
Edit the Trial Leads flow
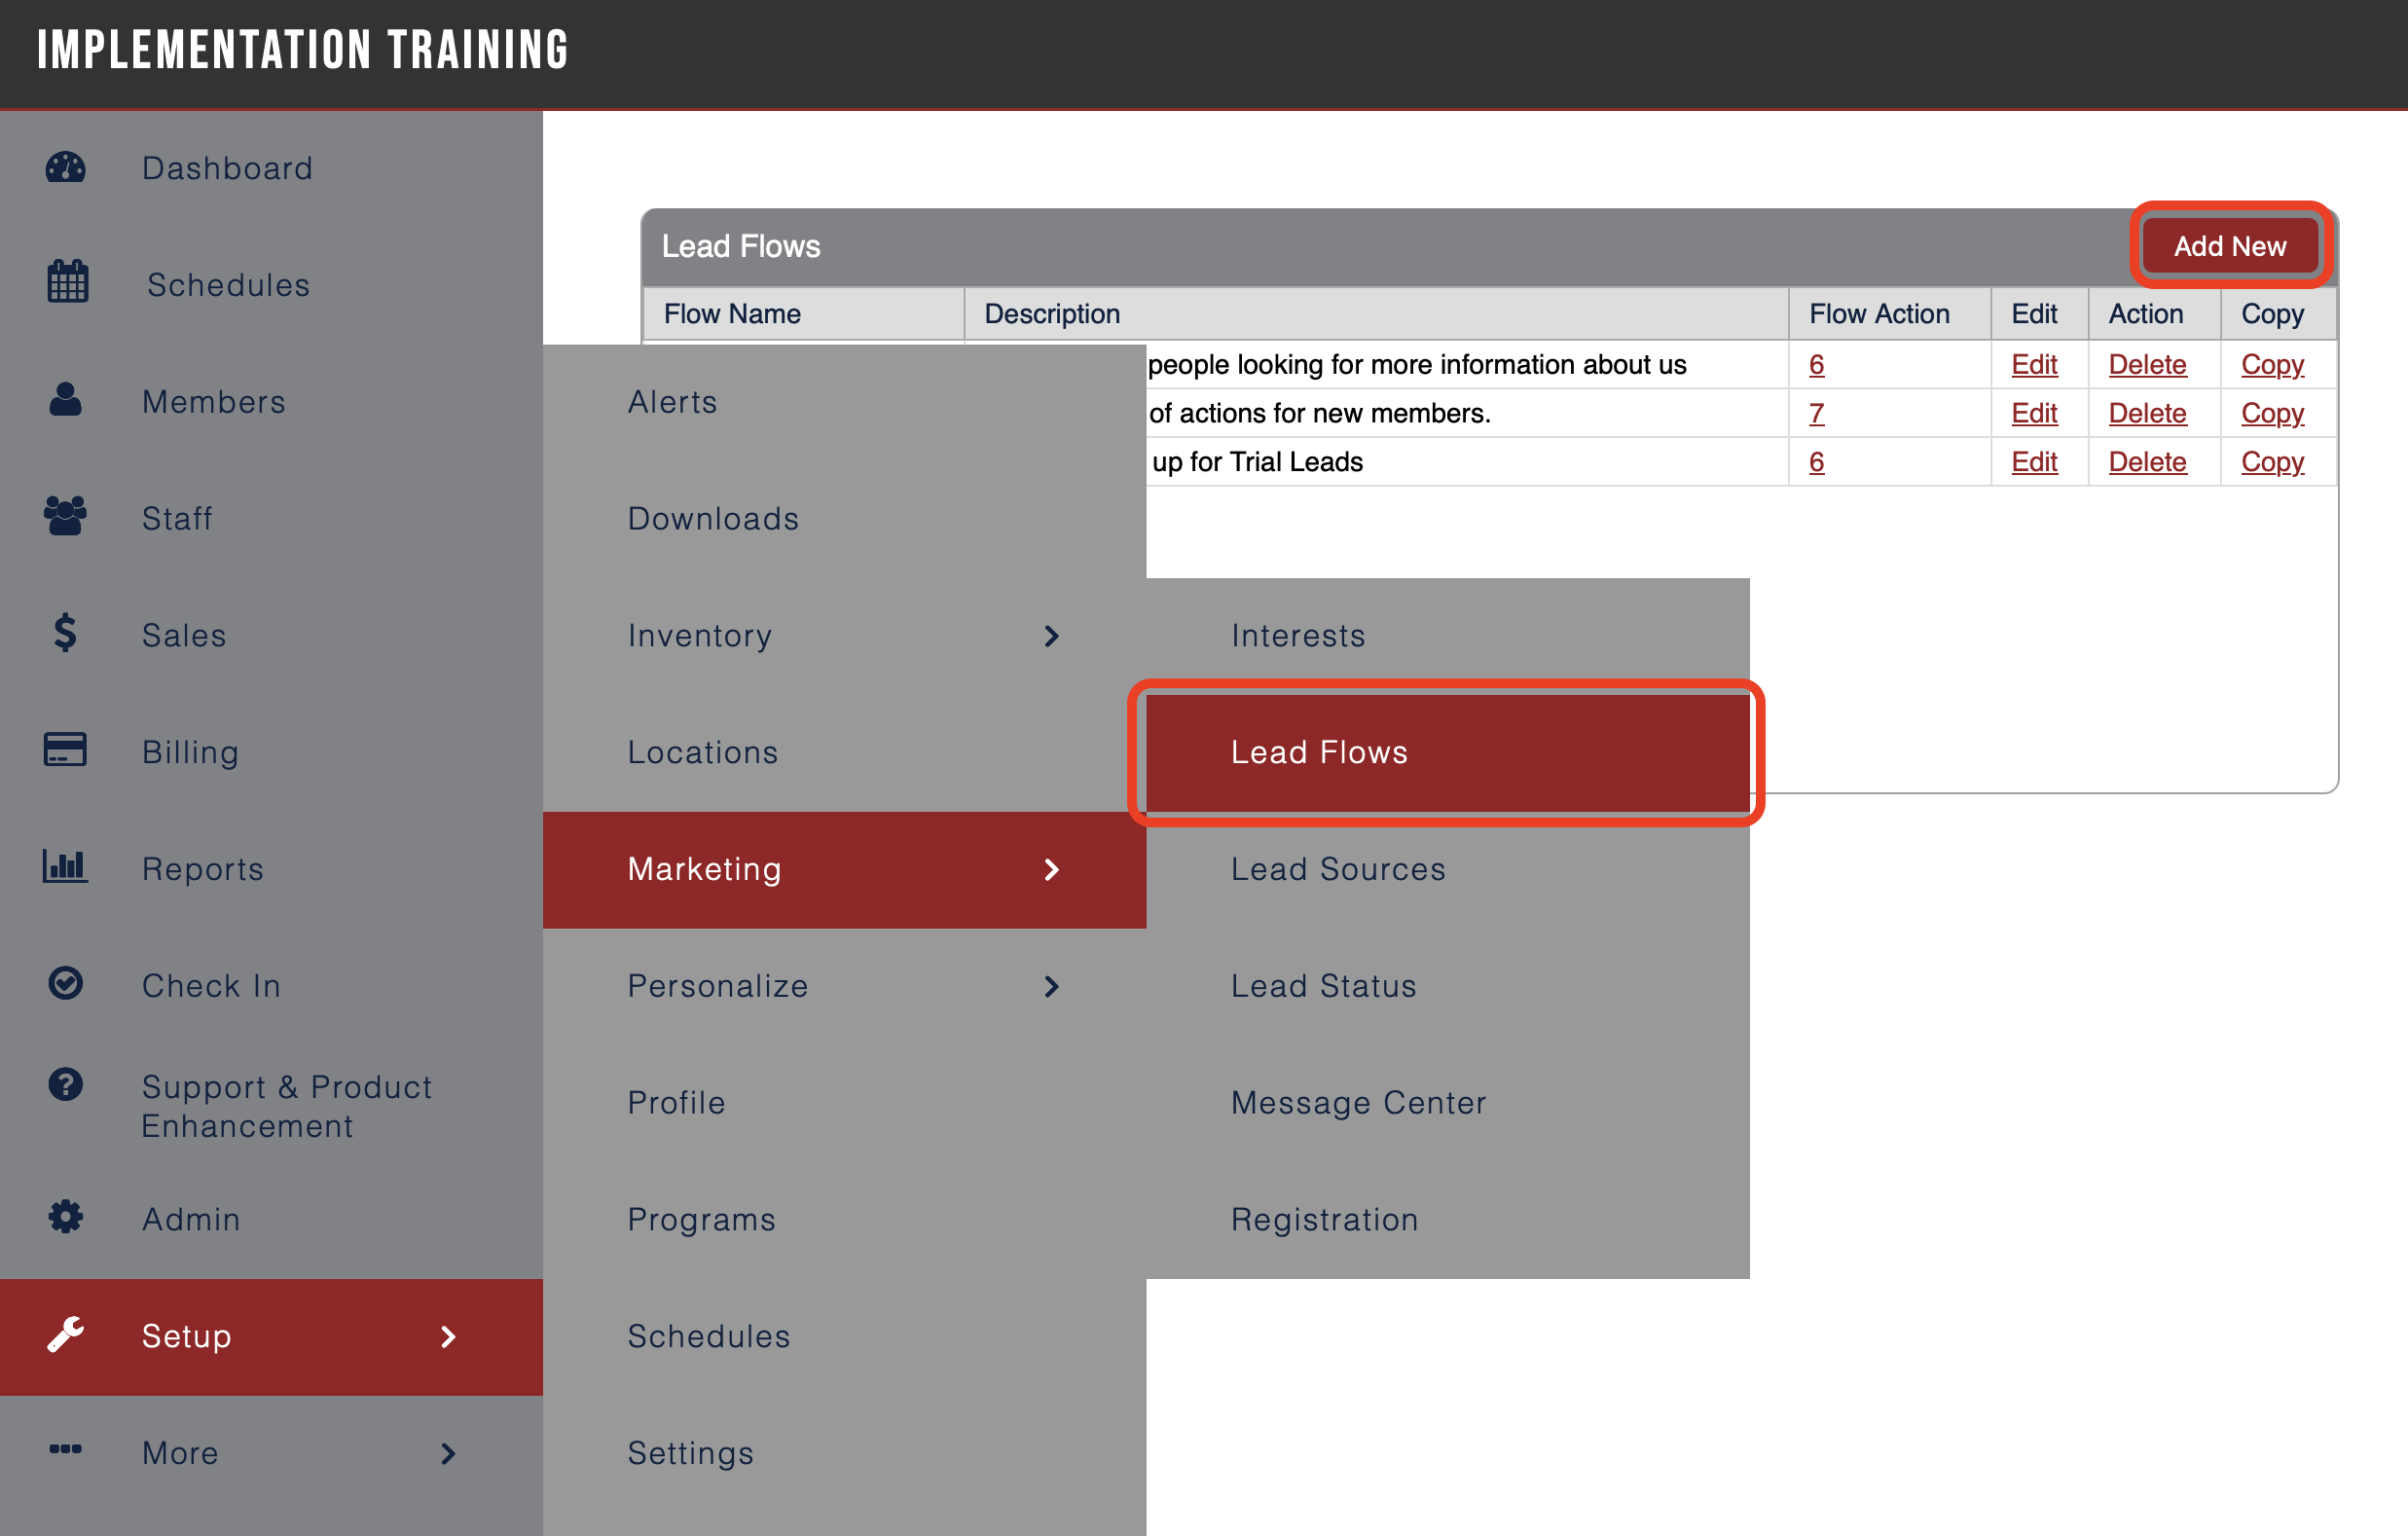[2035, 461]
